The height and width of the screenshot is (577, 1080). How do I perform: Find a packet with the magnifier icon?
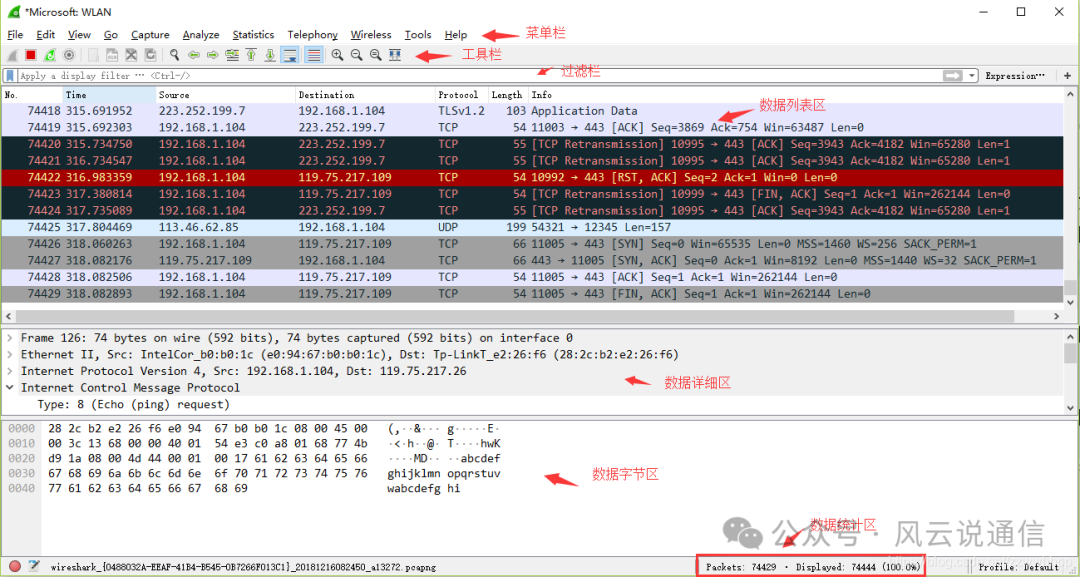tap(174, 55)
